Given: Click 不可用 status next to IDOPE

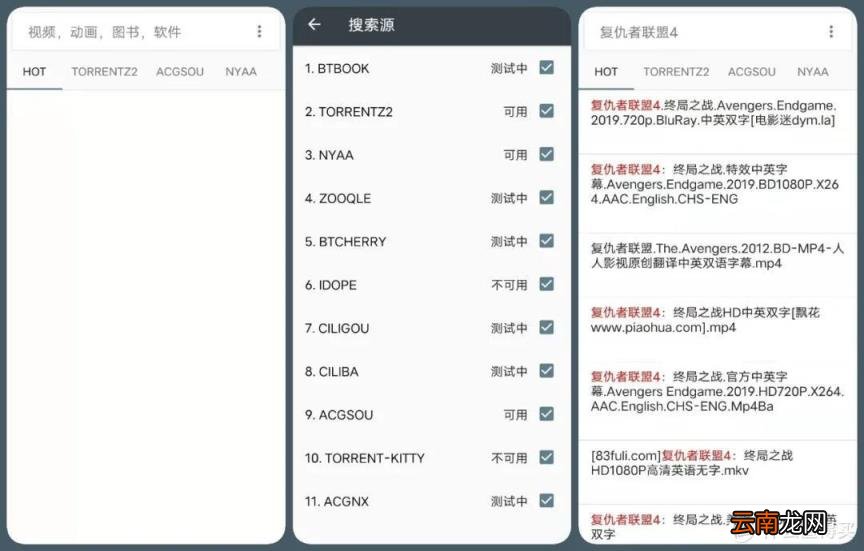Looking at the screenshot, I should [x=509, y=285].
